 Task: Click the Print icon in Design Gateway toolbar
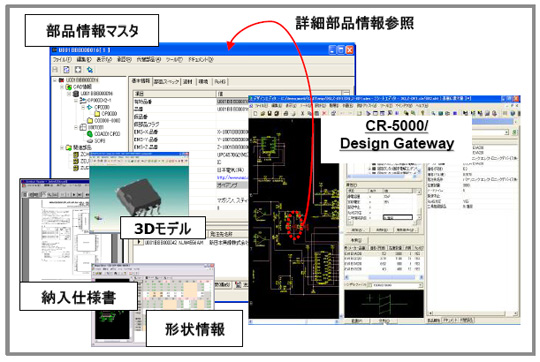(x=286, y=113)
